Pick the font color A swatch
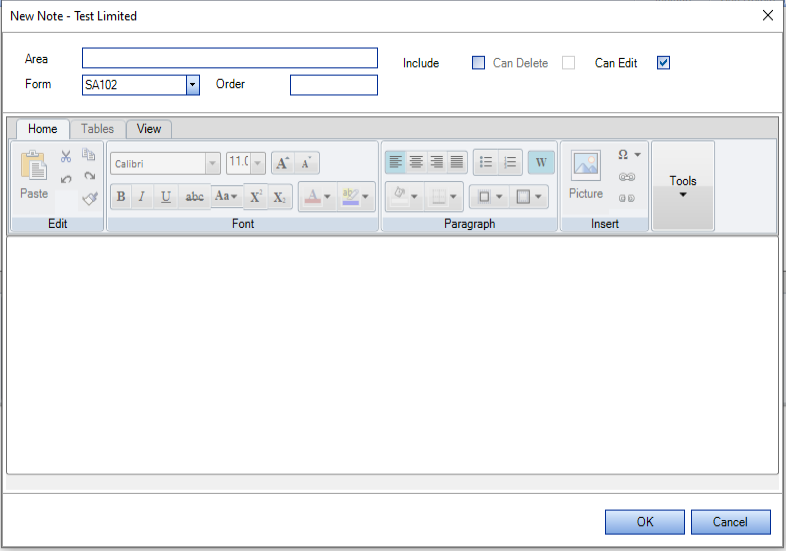786x551 pixels. pyautogui.click(x=312, y=197)
